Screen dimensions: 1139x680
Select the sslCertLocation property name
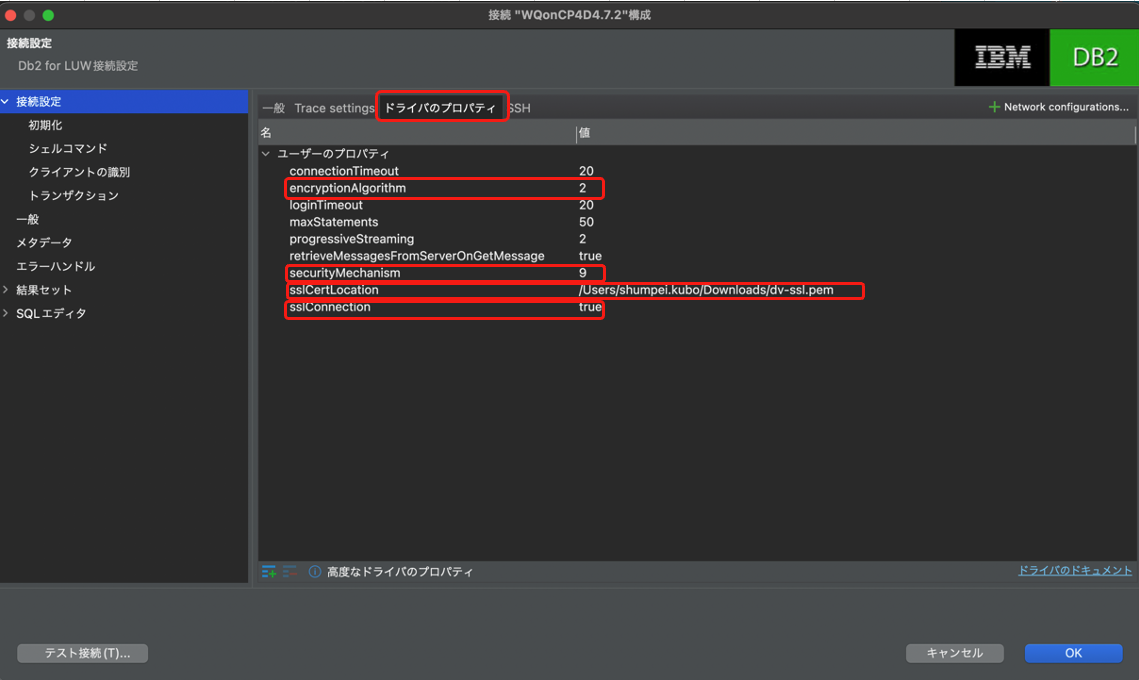coord(333,290)
